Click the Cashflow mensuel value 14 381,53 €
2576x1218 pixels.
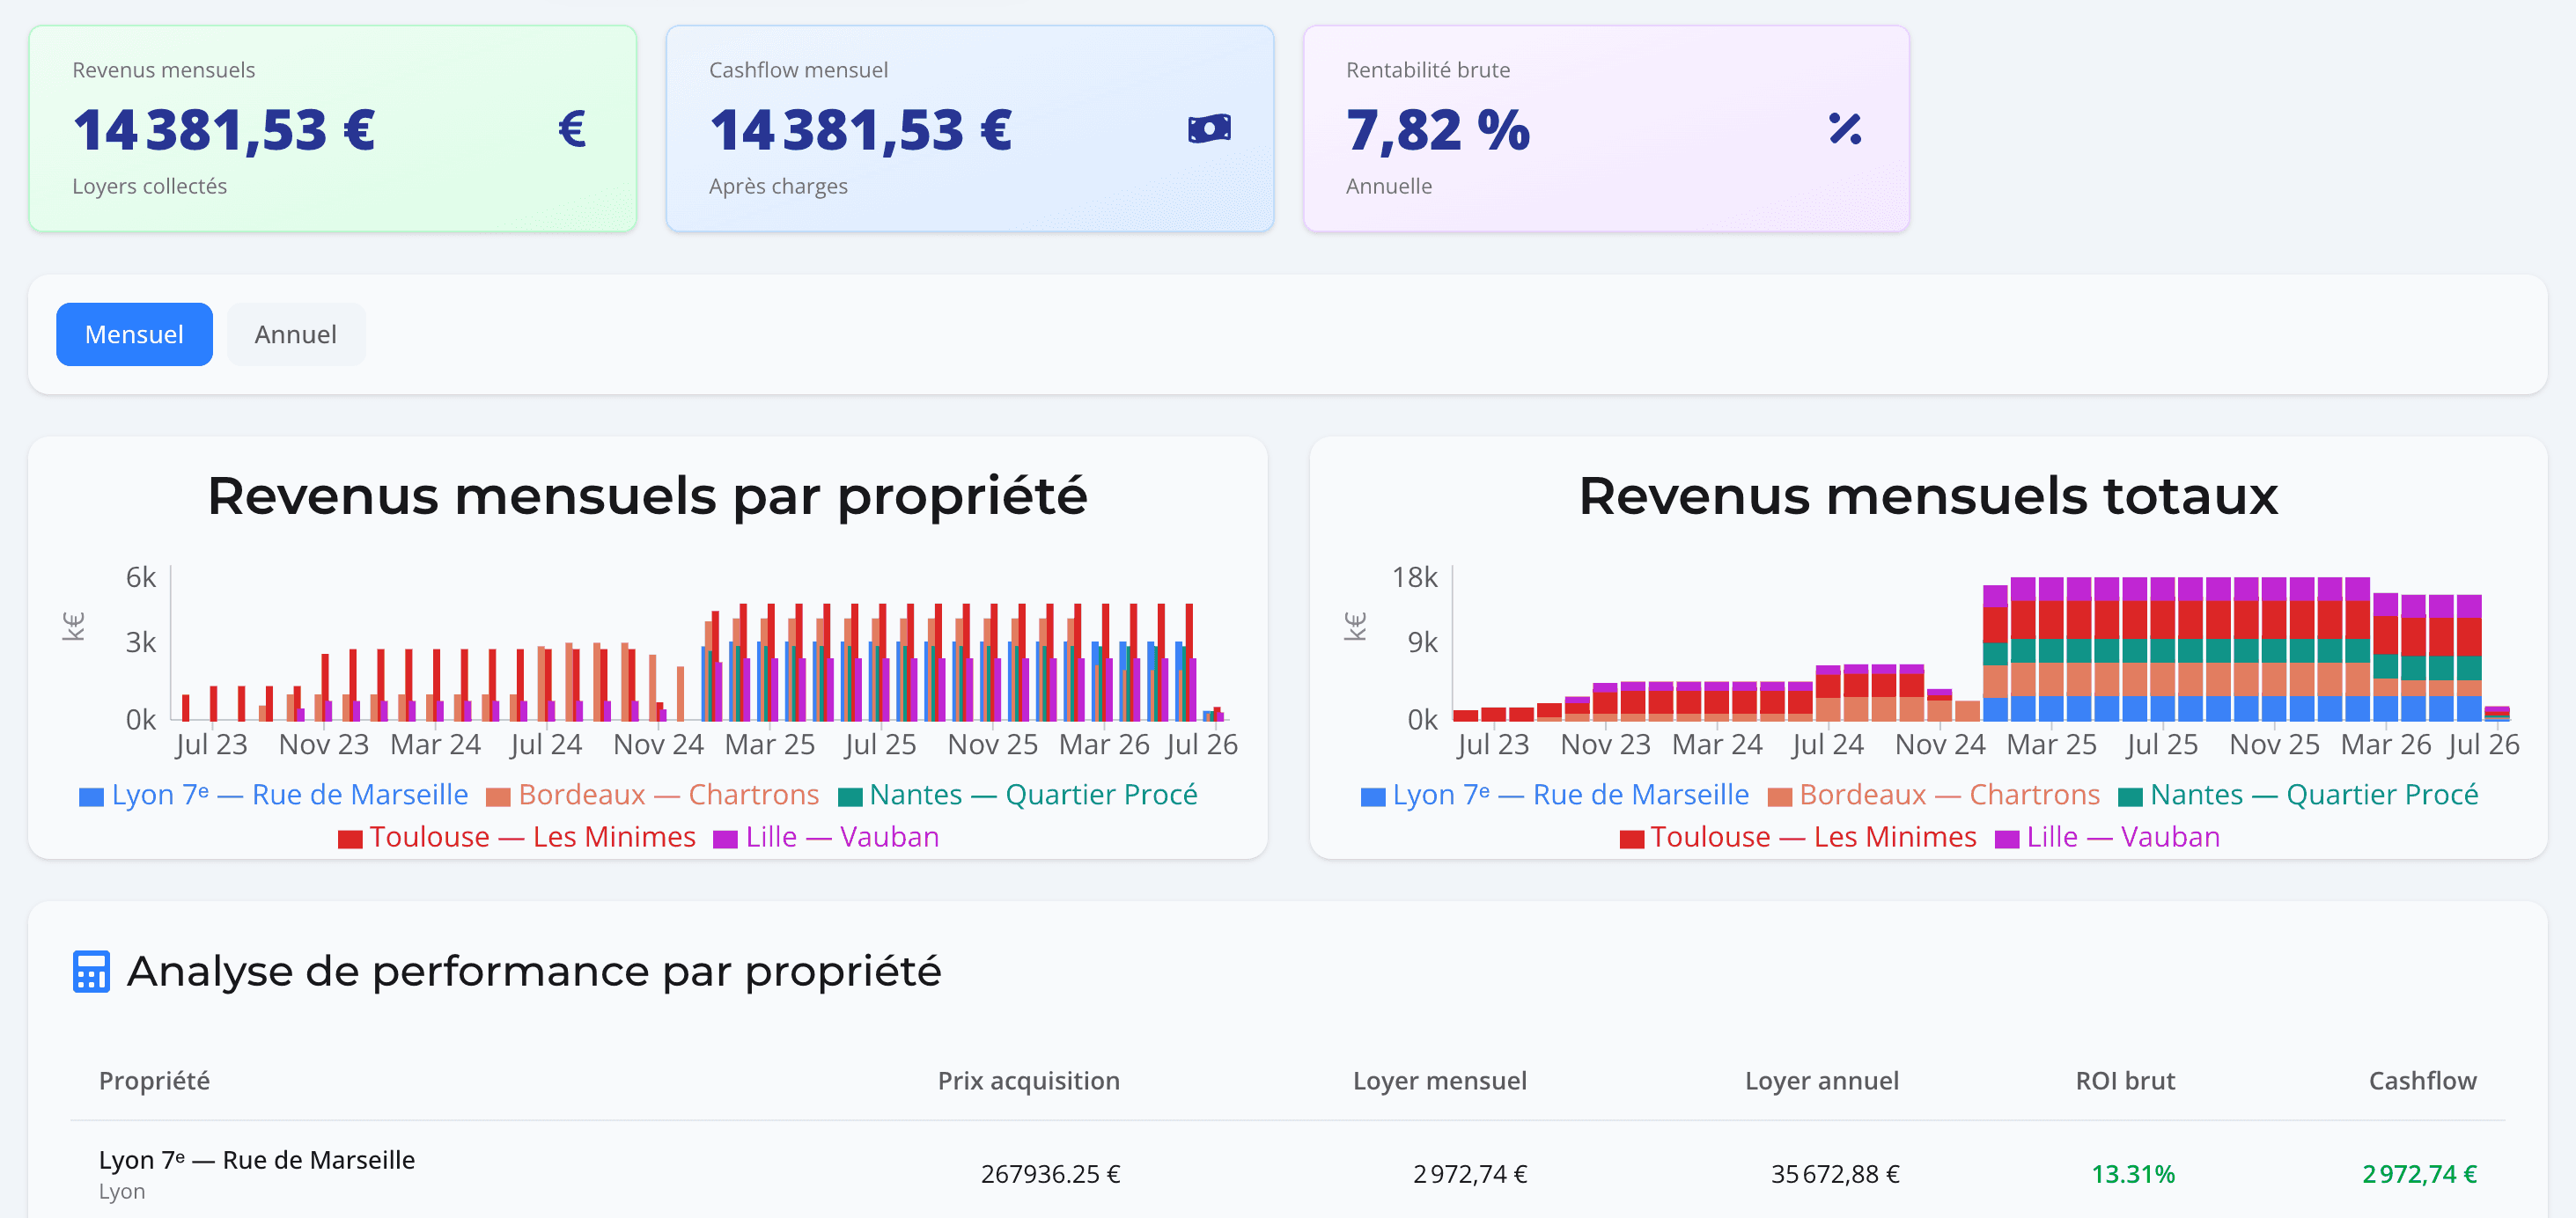click(x=861, y=131)
